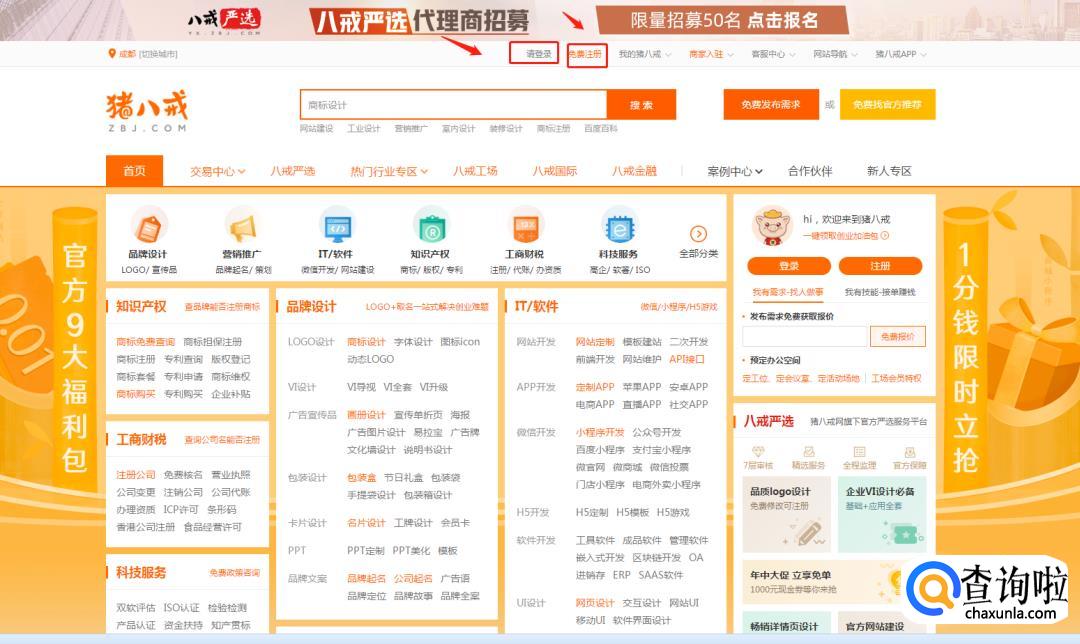Click the 免费报价 button

[x=897, y=337]
